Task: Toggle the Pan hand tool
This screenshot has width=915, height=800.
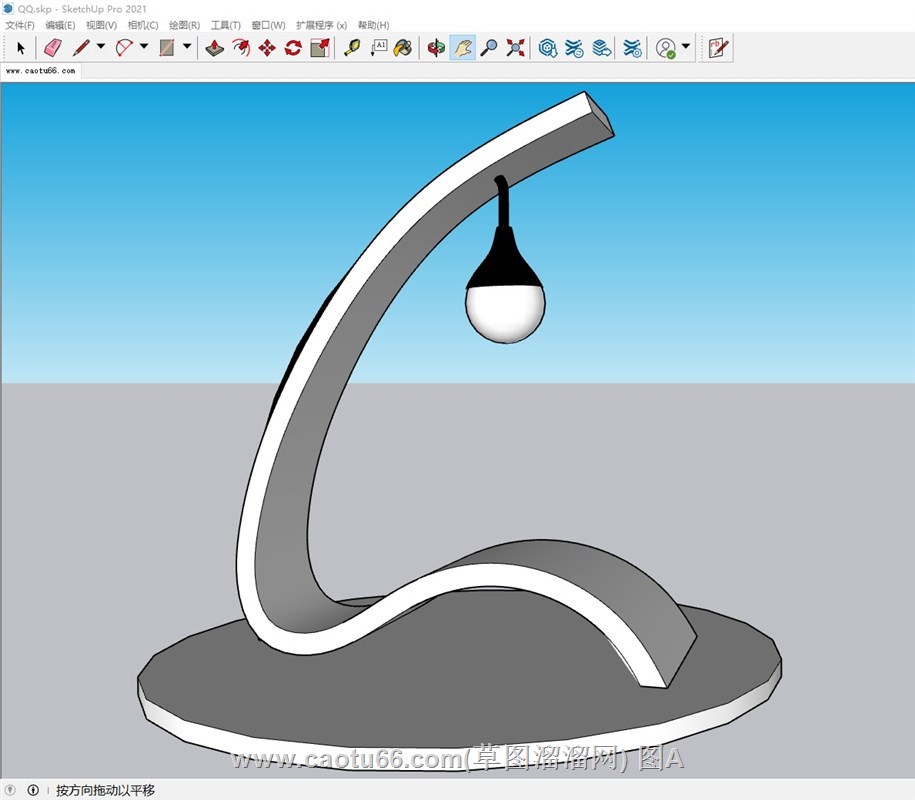Action: point(462,47)
